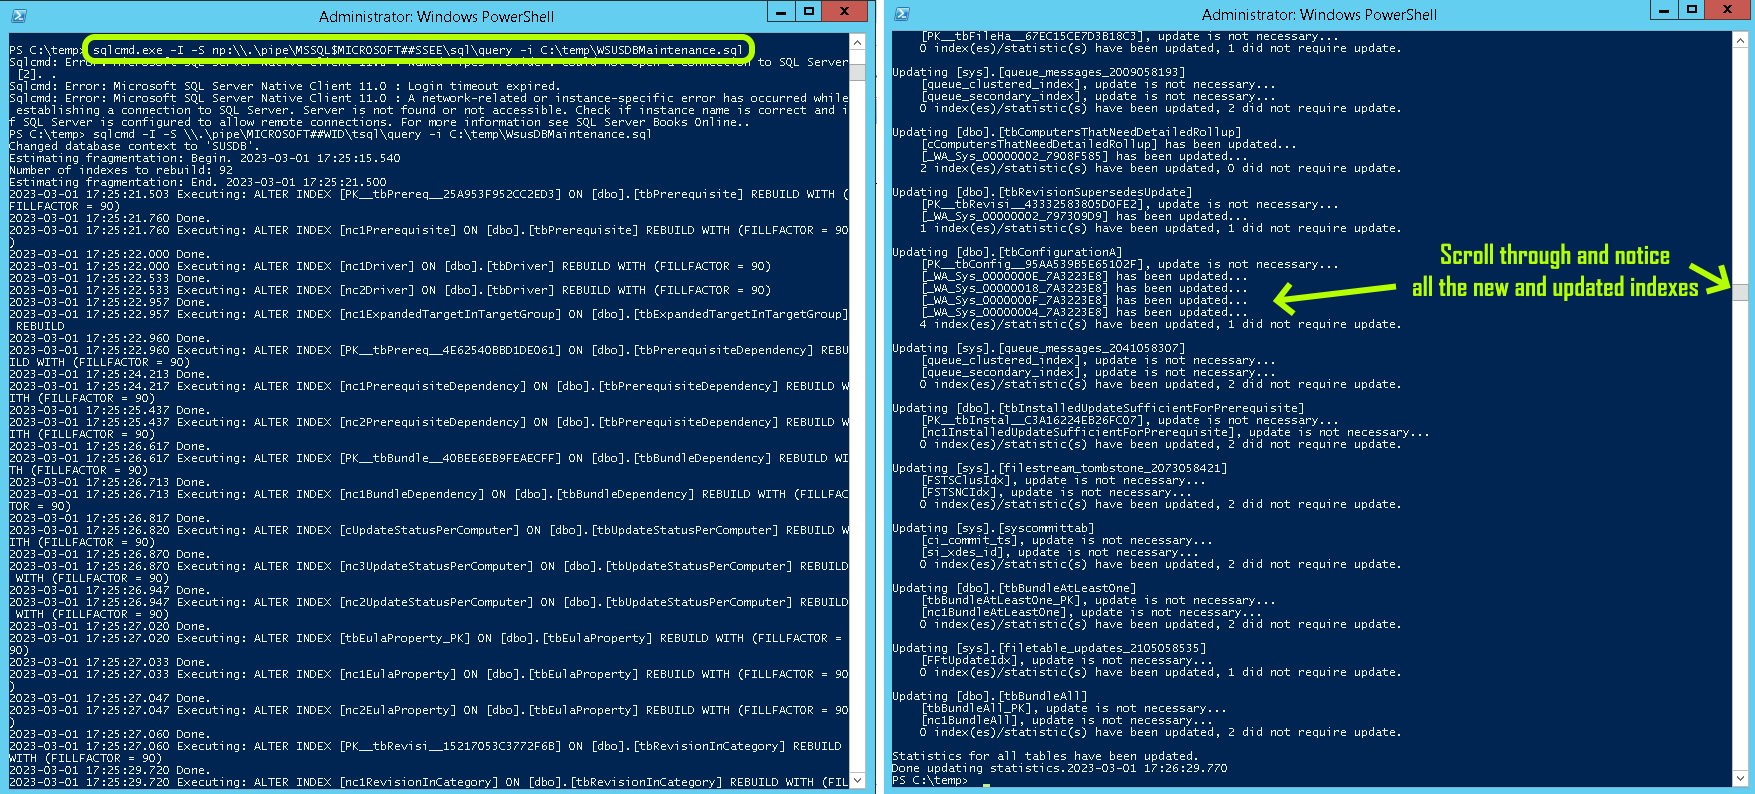Open the left PowerShell window's system menu icon

pyautogui.click(x=18, y=15)
